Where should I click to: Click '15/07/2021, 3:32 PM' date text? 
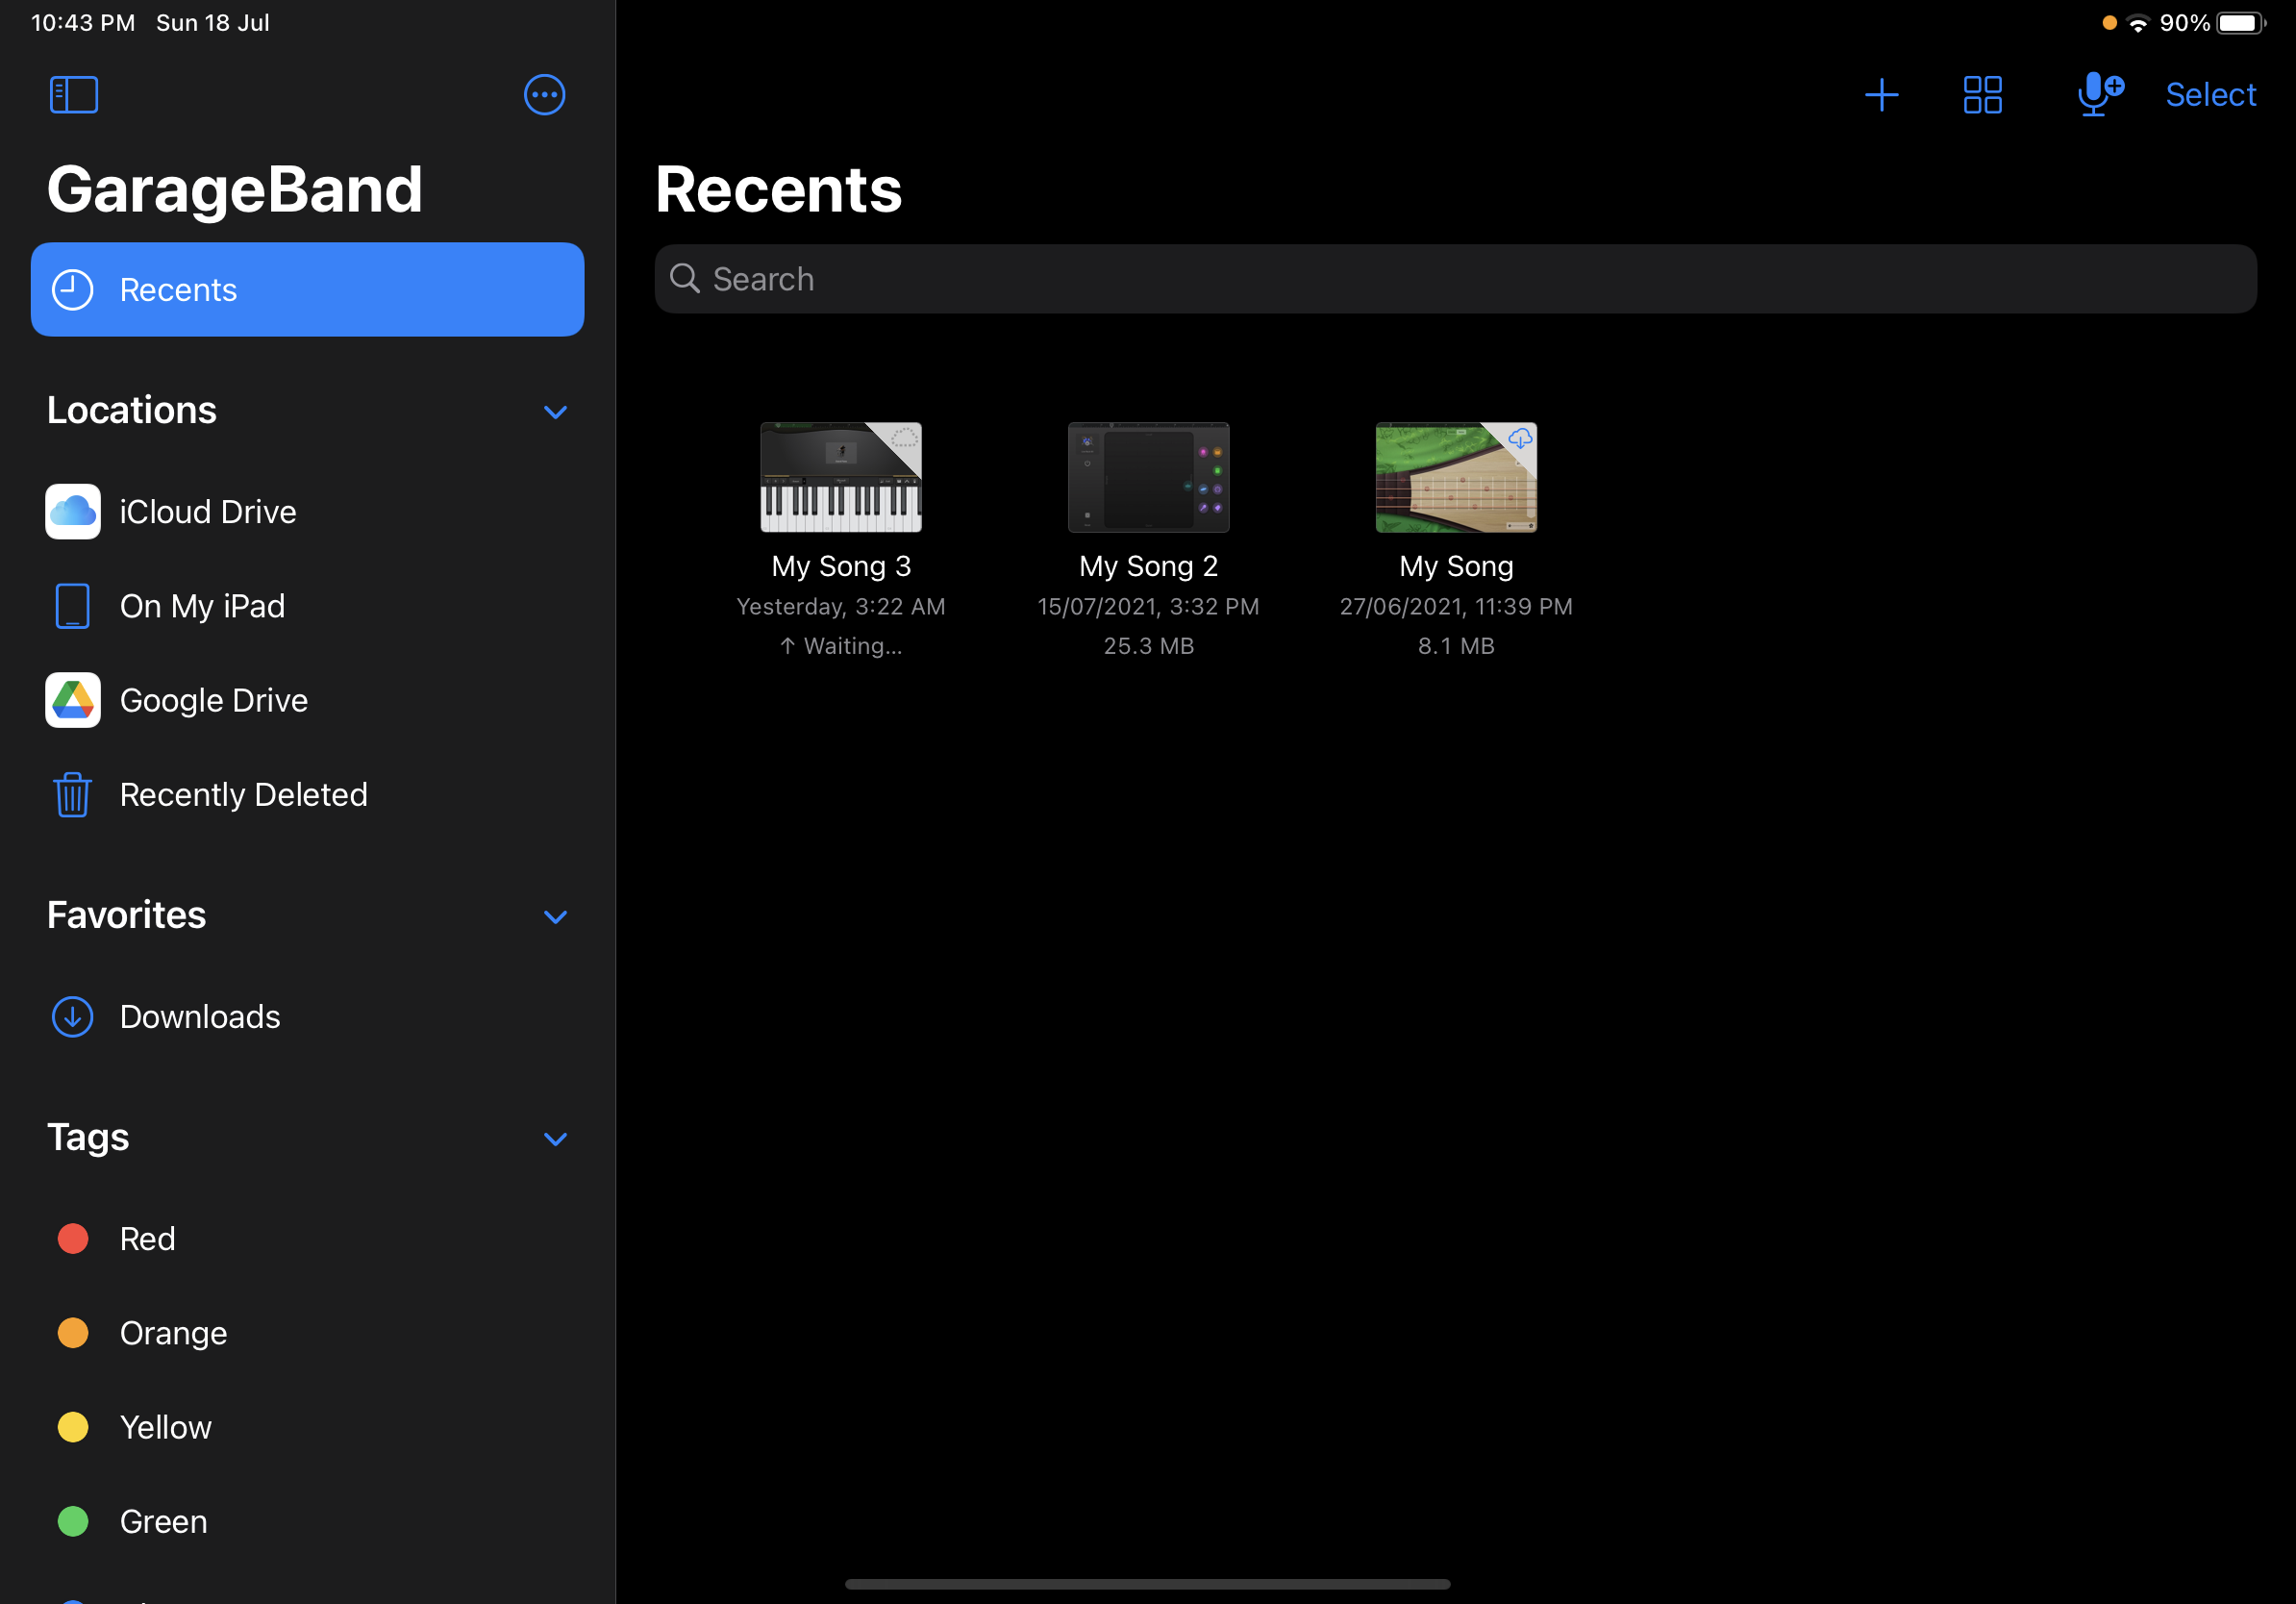coord(1148,607)
